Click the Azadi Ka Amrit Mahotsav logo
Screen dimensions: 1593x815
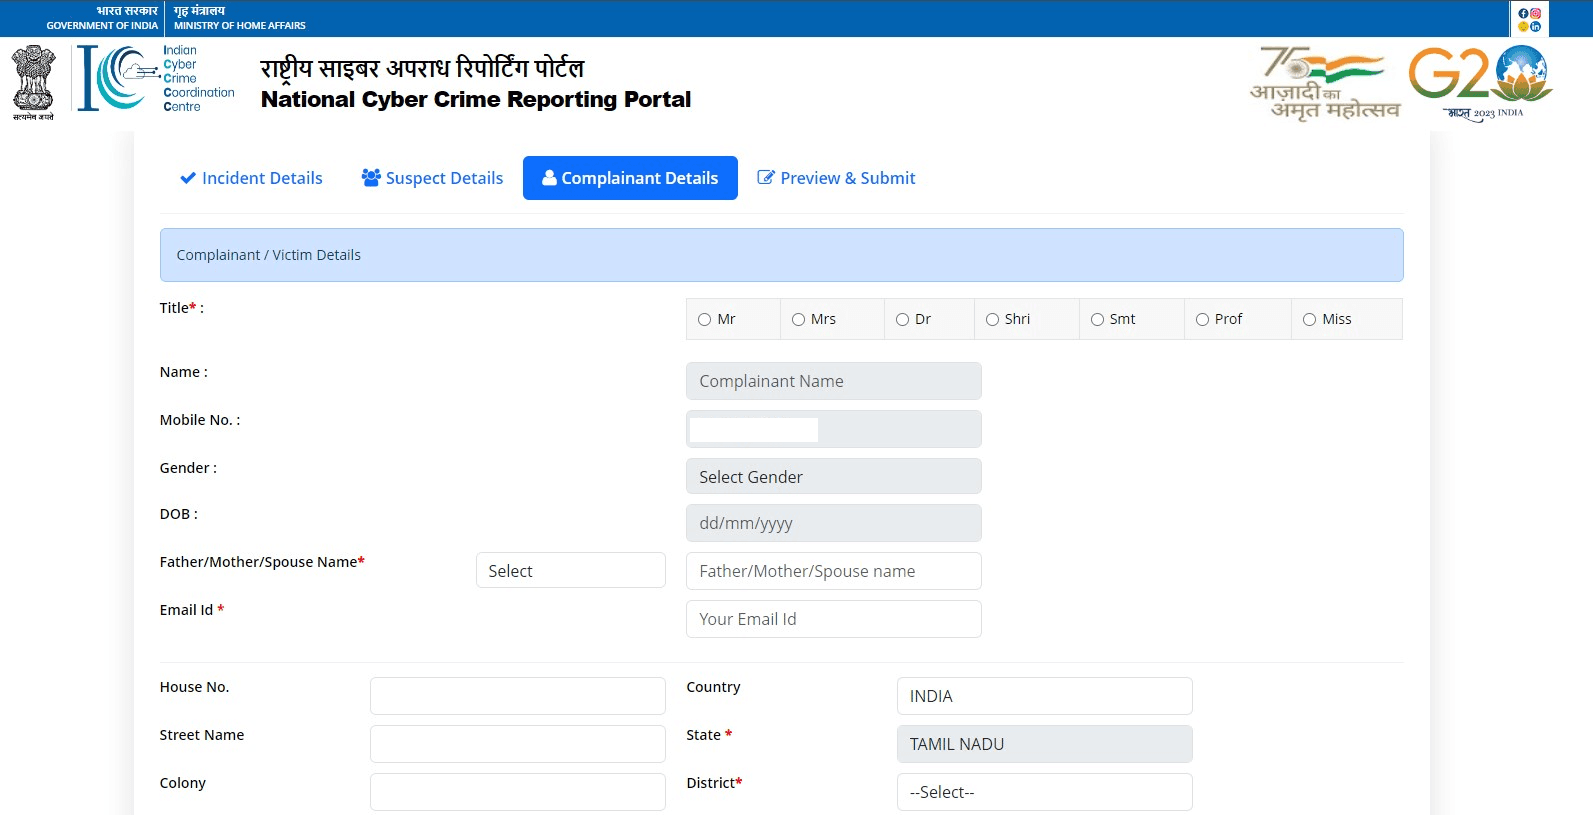1325,84
